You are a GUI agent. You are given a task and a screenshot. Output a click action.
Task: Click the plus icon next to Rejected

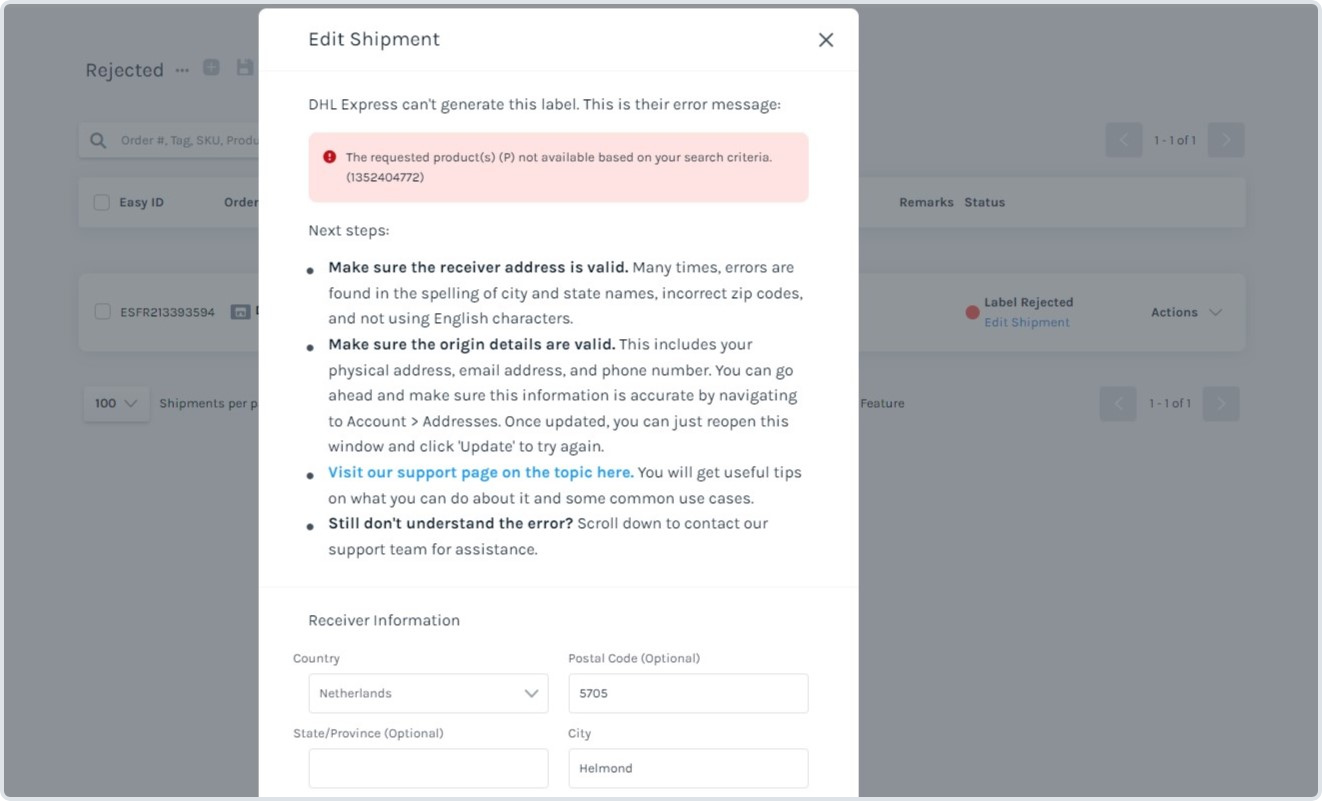click(x=211, y=68)
